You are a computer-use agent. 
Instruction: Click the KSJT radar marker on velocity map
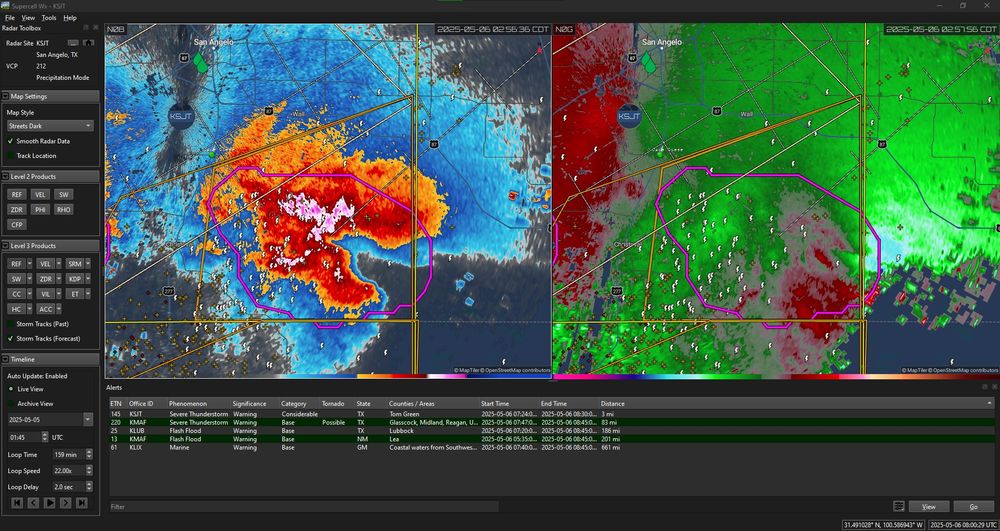tap(629, 117)
